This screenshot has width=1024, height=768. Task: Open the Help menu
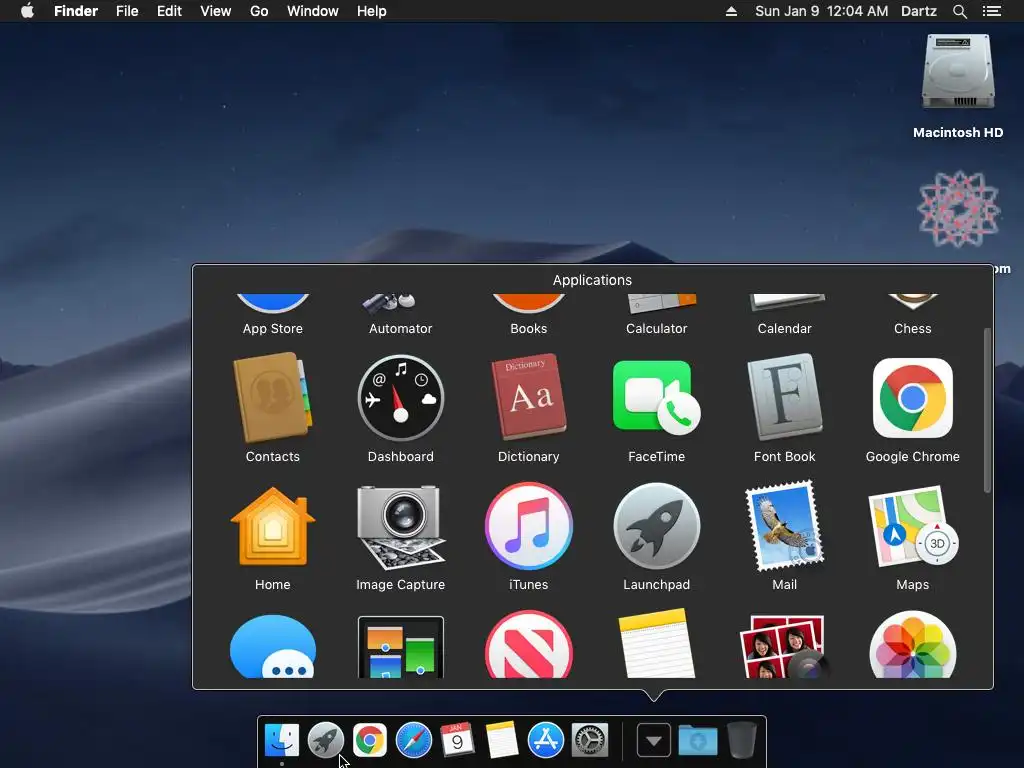372,11
